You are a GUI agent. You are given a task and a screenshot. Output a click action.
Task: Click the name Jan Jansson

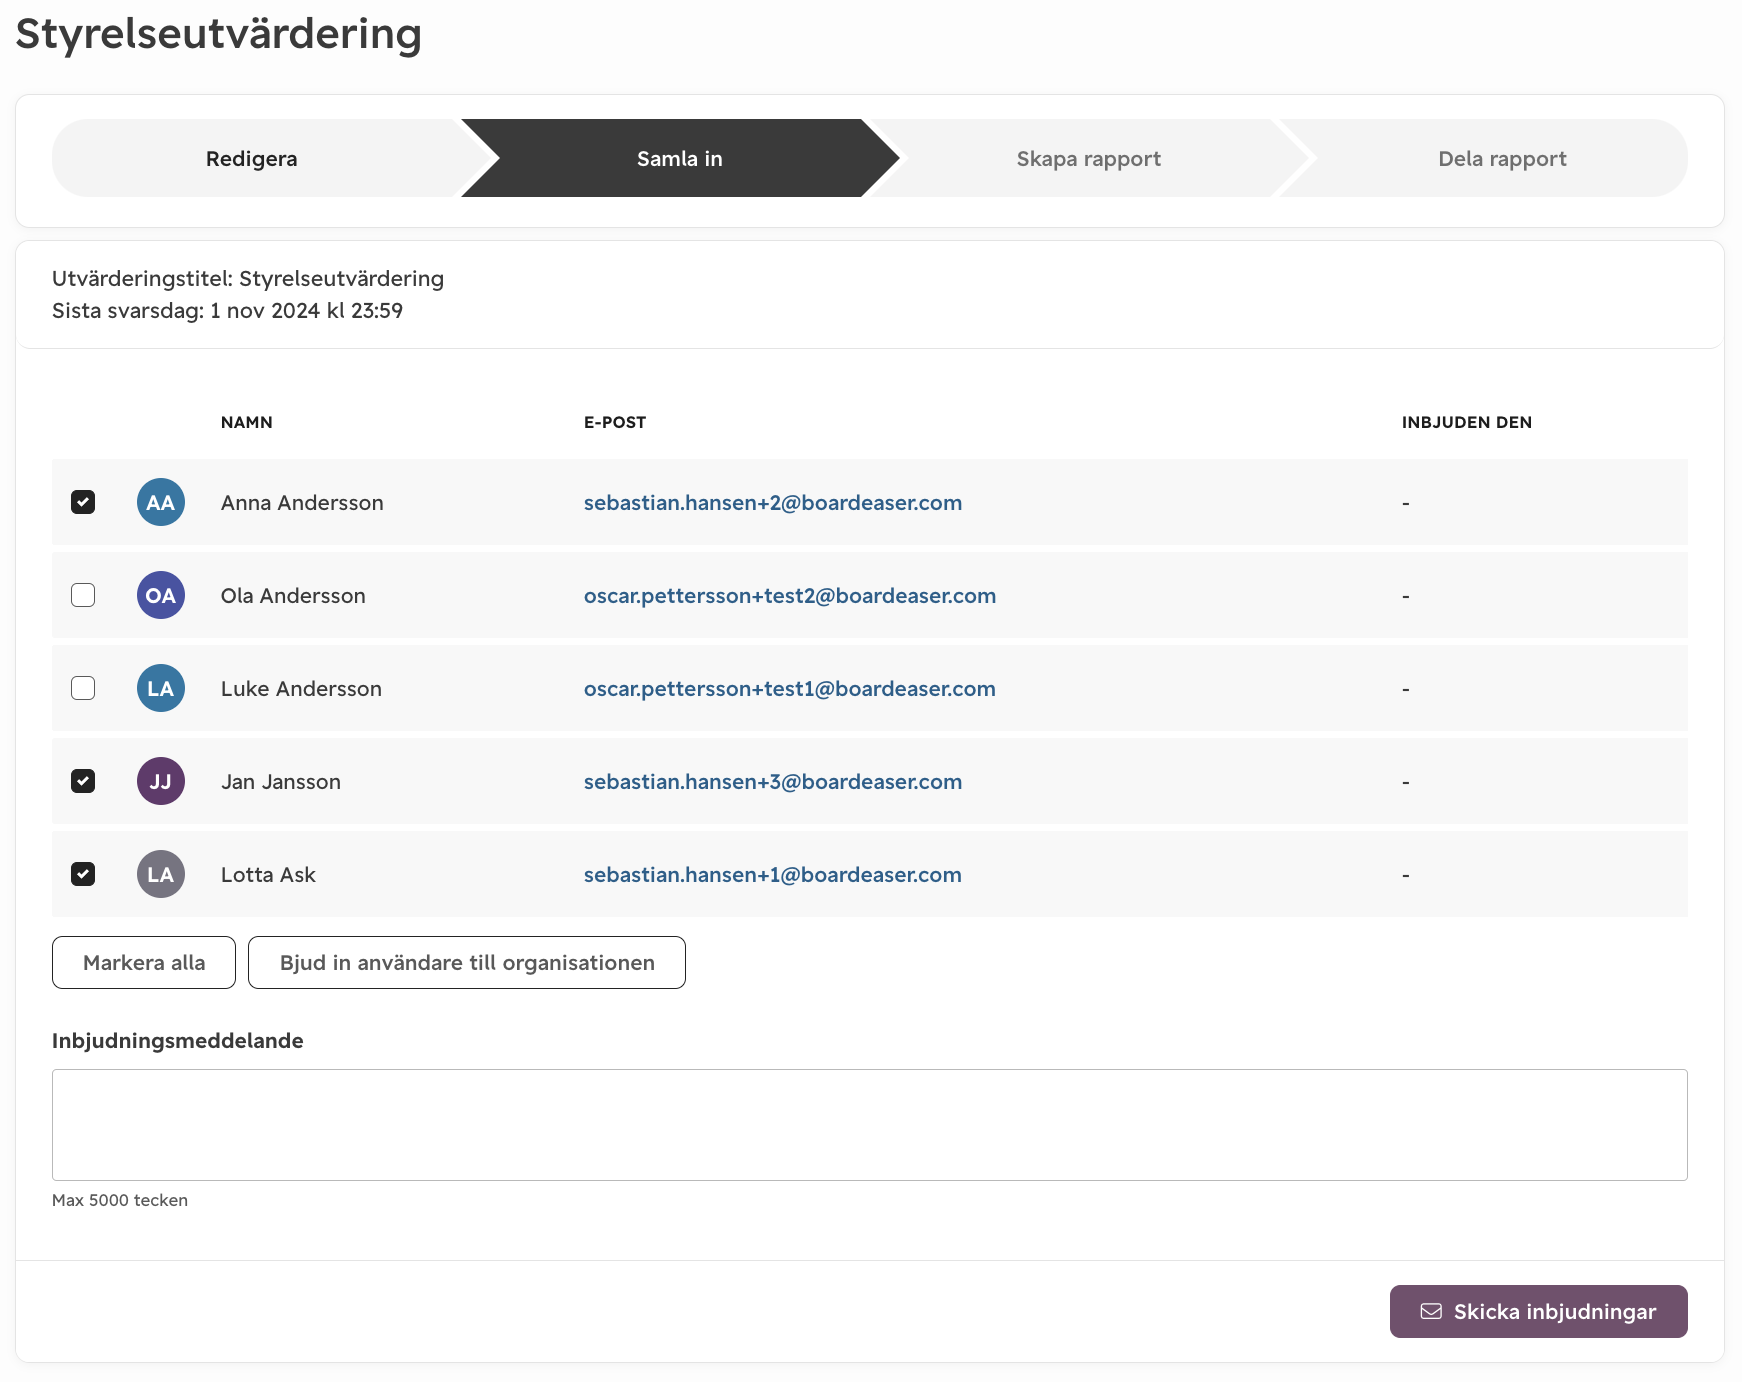(281, 781)
